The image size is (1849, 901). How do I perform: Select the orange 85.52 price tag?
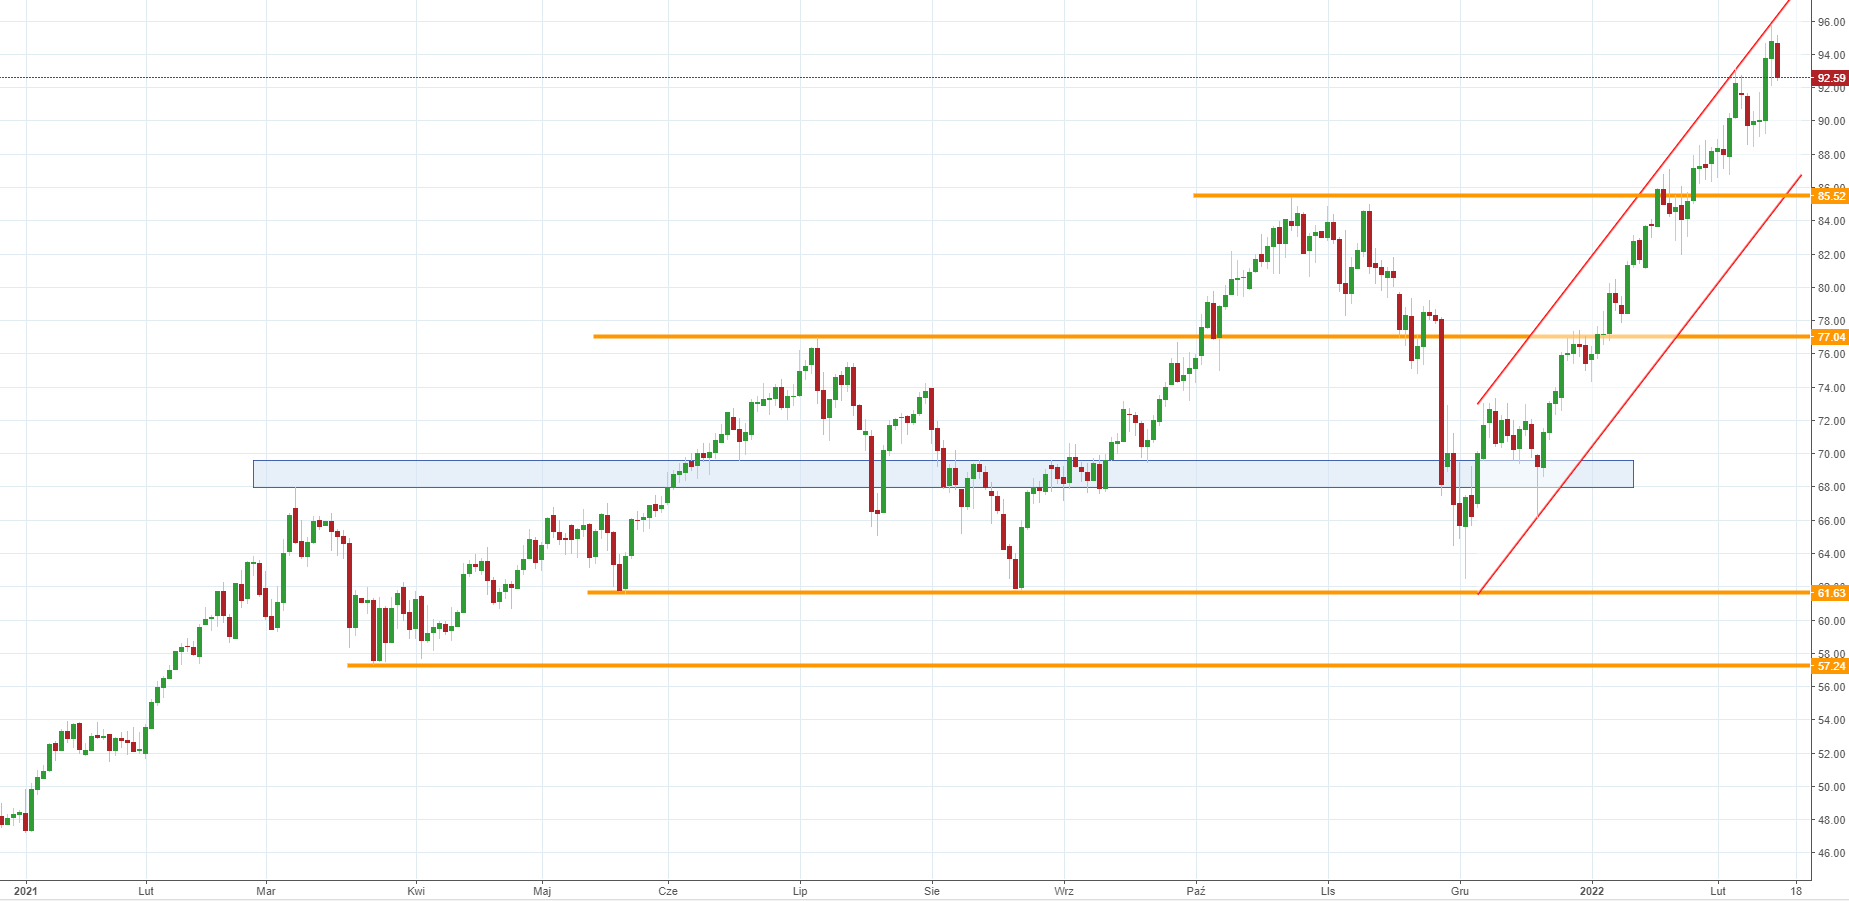tap(1830, 196)
